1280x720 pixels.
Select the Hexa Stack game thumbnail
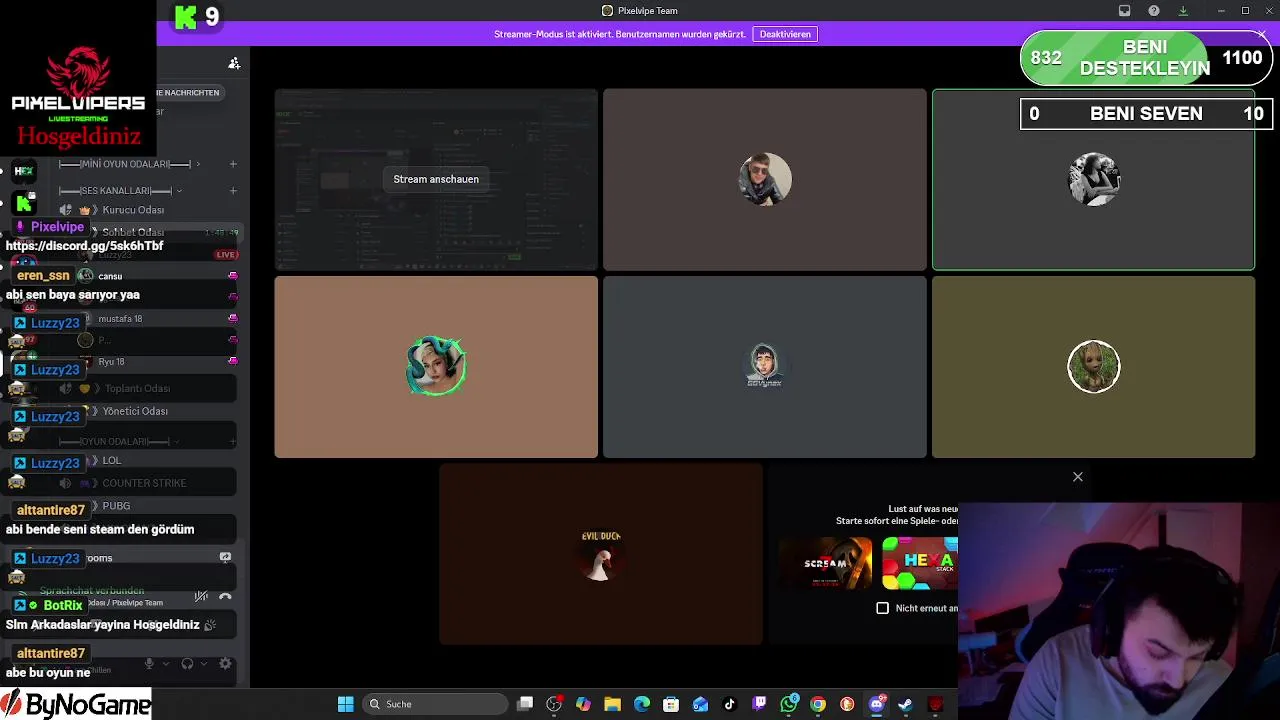[920, 563]
